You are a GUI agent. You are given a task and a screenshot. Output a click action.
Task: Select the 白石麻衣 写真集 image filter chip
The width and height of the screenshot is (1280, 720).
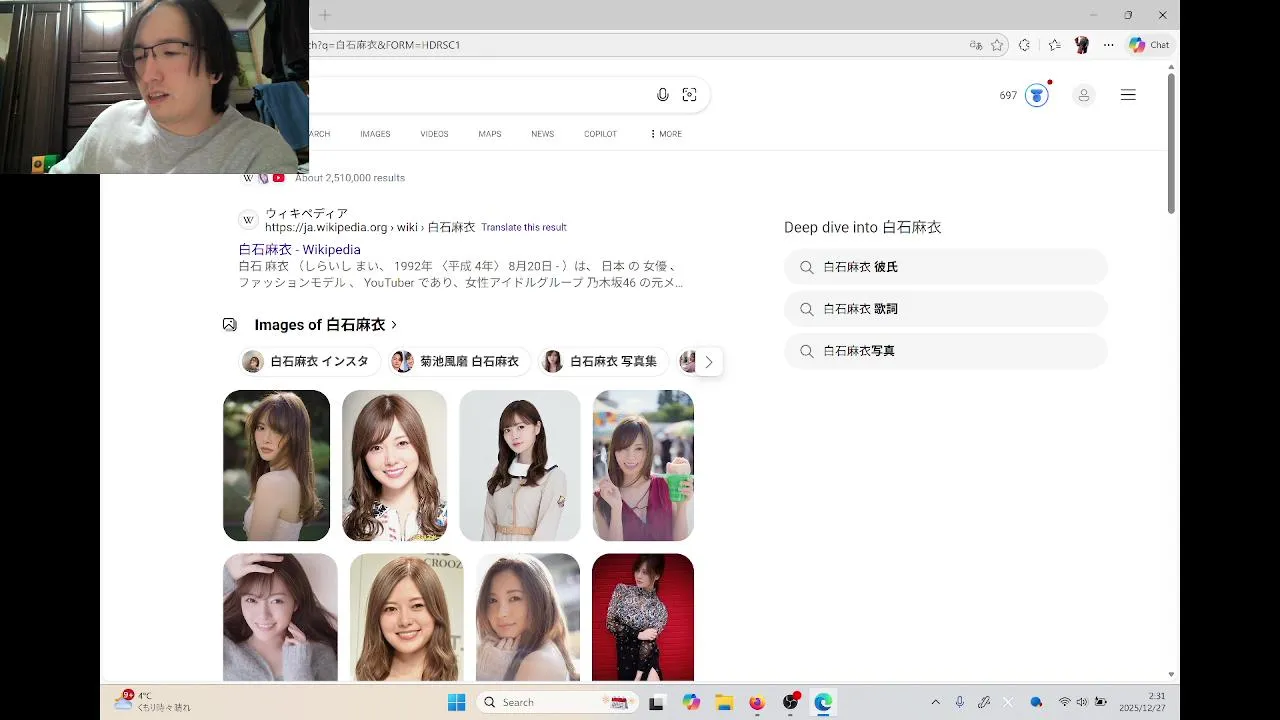pos(603,362)
